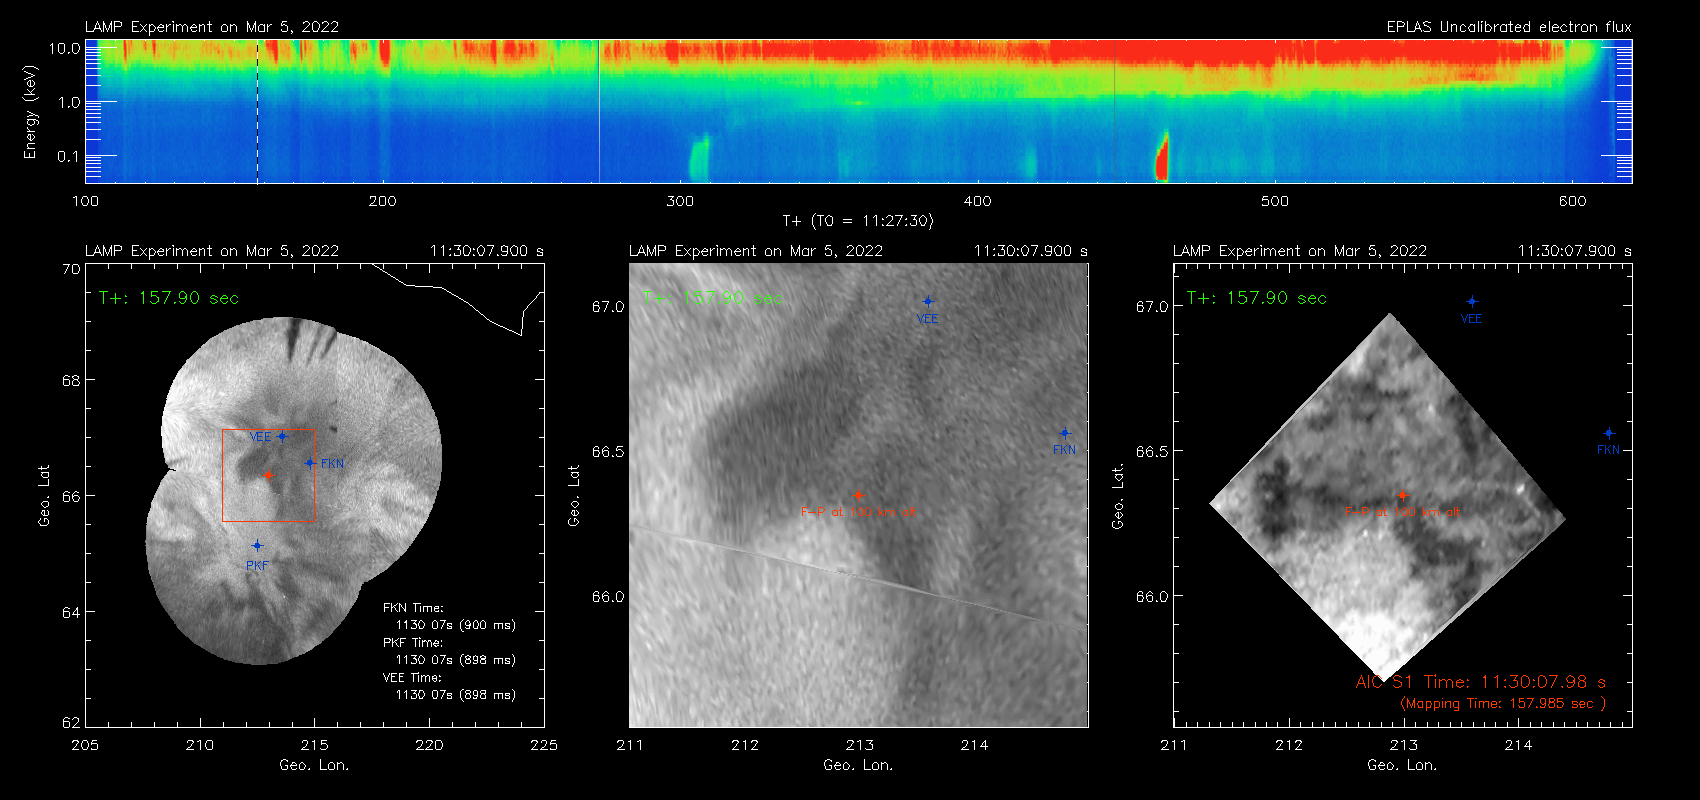Click the 'VEE Time:' label

point(413,678)
